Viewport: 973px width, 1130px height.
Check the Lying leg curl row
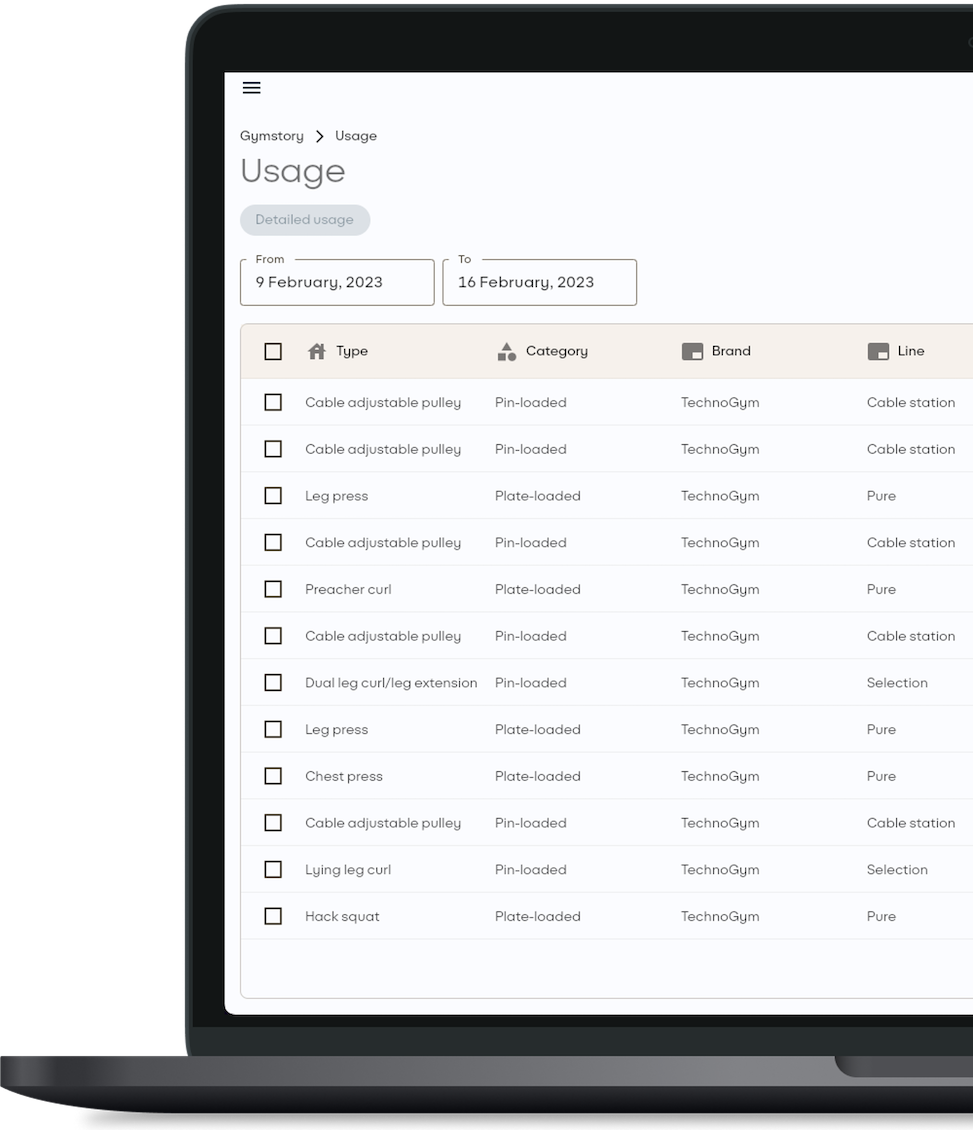tap(273, 869)
